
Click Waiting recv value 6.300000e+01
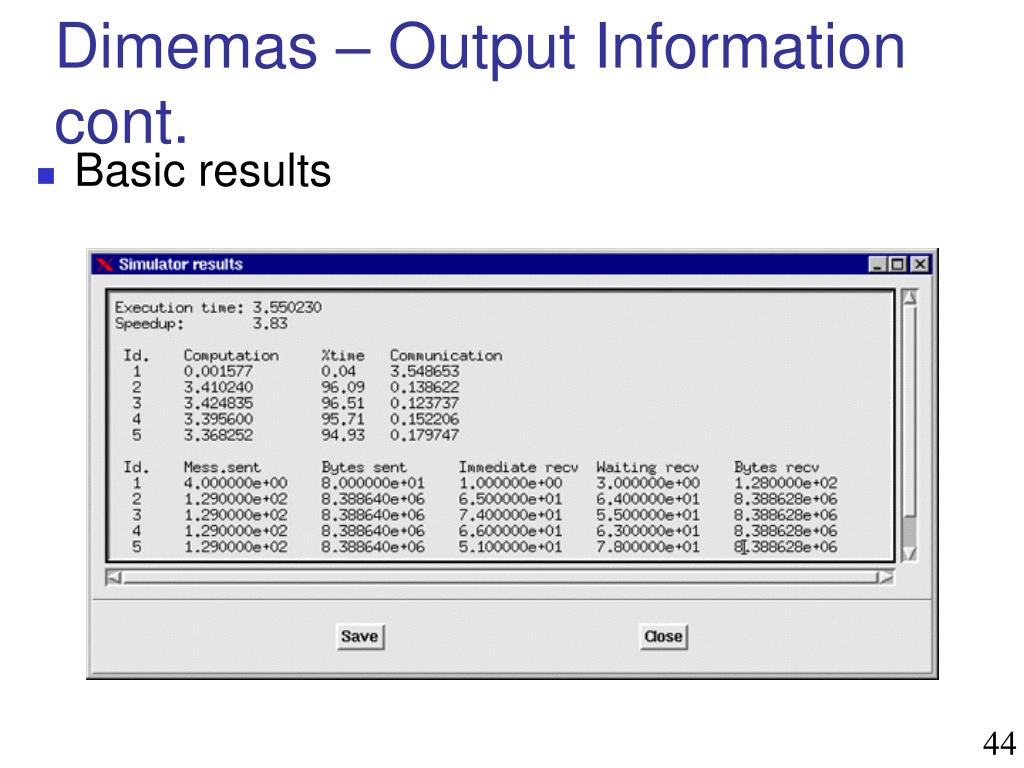coord(648,531)
